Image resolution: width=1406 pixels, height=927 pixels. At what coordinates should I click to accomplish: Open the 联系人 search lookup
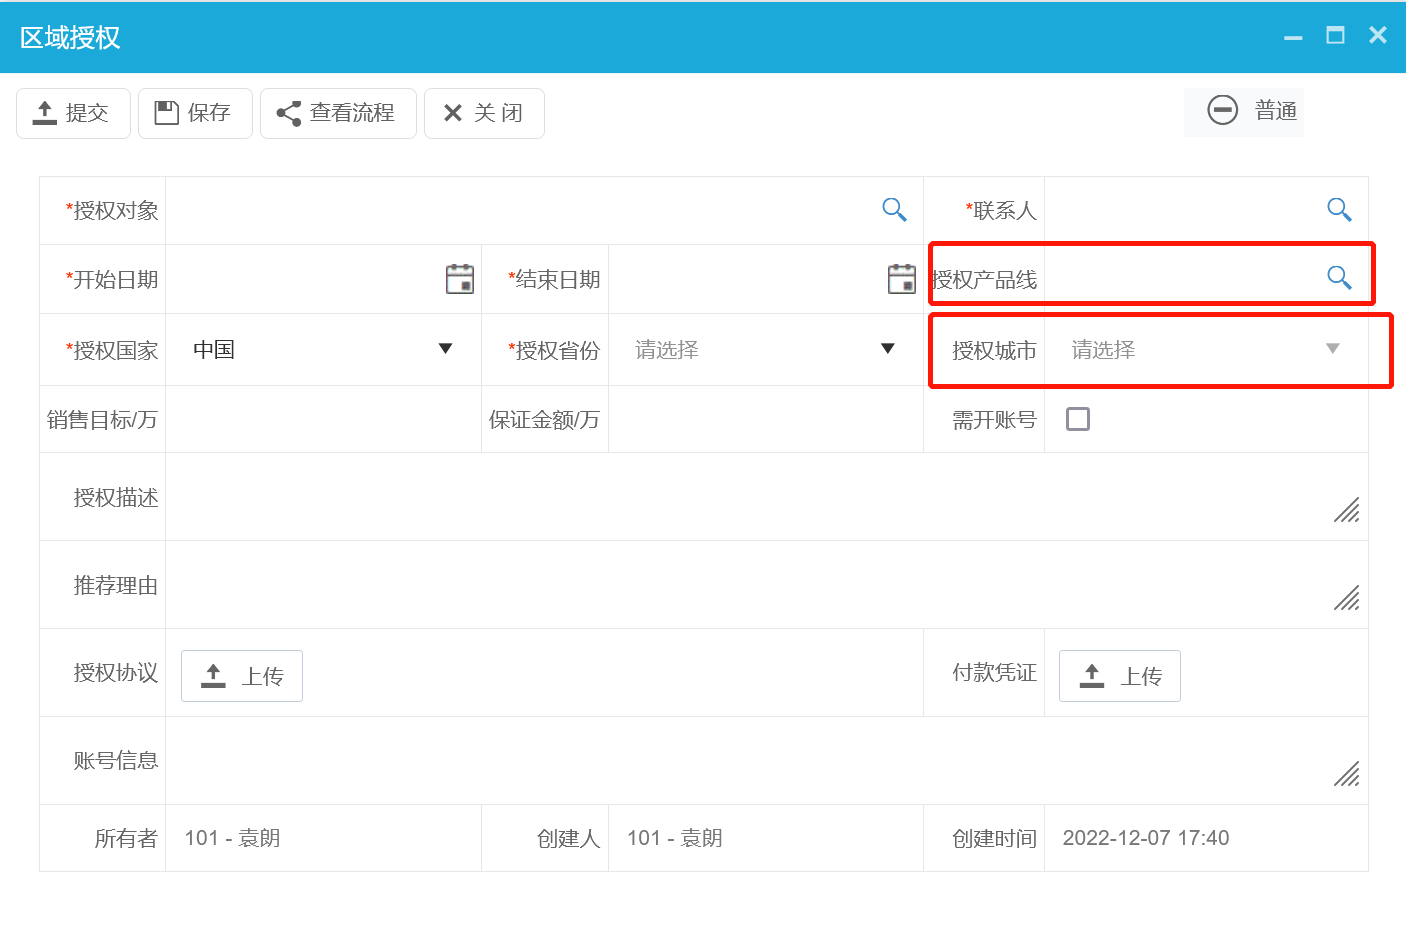[1338, 209]
